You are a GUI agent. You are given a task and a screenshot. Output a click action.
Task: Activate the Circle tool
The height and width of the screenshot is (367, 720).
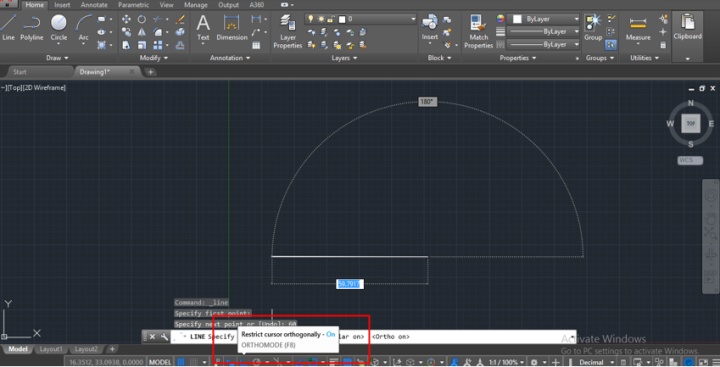coord(59,27)
